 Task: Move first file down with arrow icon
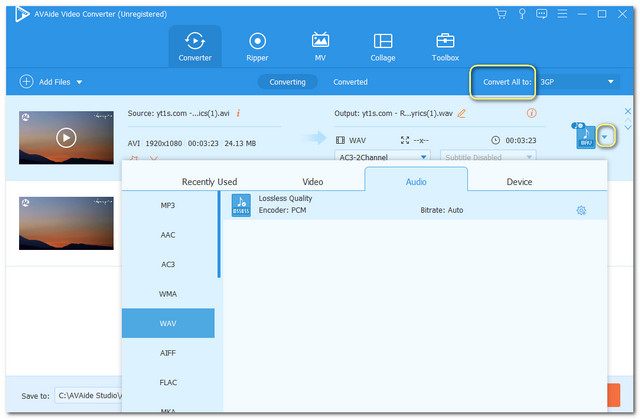[x=628, y=127]
